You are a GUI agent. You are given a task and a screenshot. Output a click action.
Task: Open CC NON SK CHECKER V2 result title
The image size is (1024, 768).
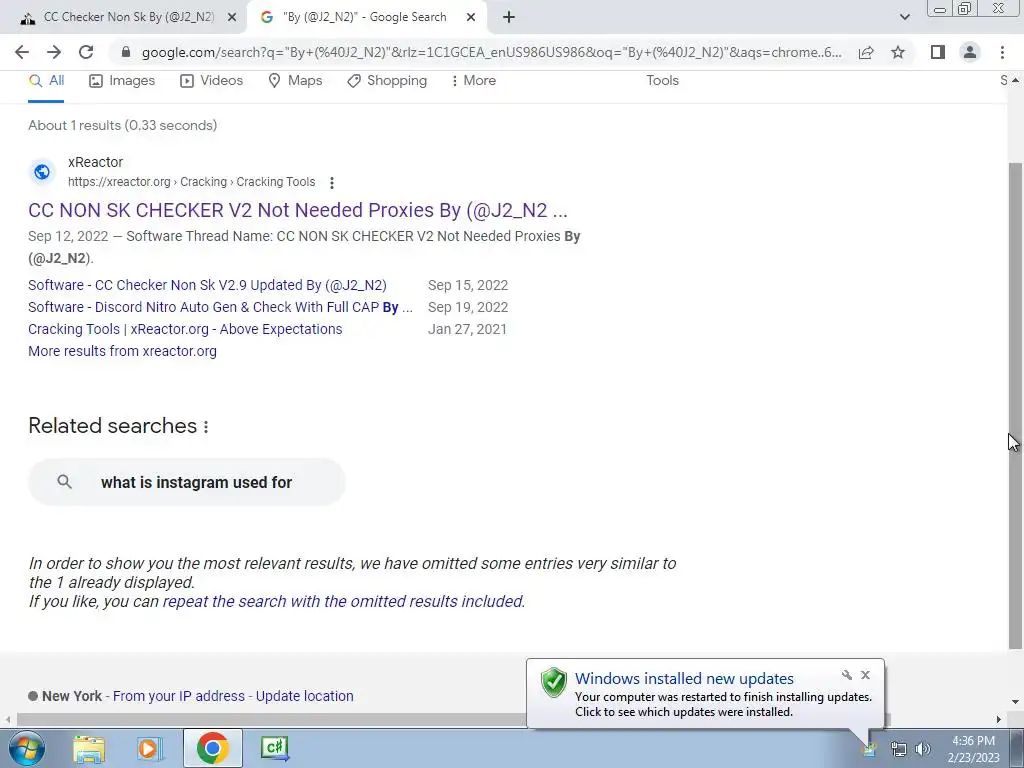click(x=298, y=210)
